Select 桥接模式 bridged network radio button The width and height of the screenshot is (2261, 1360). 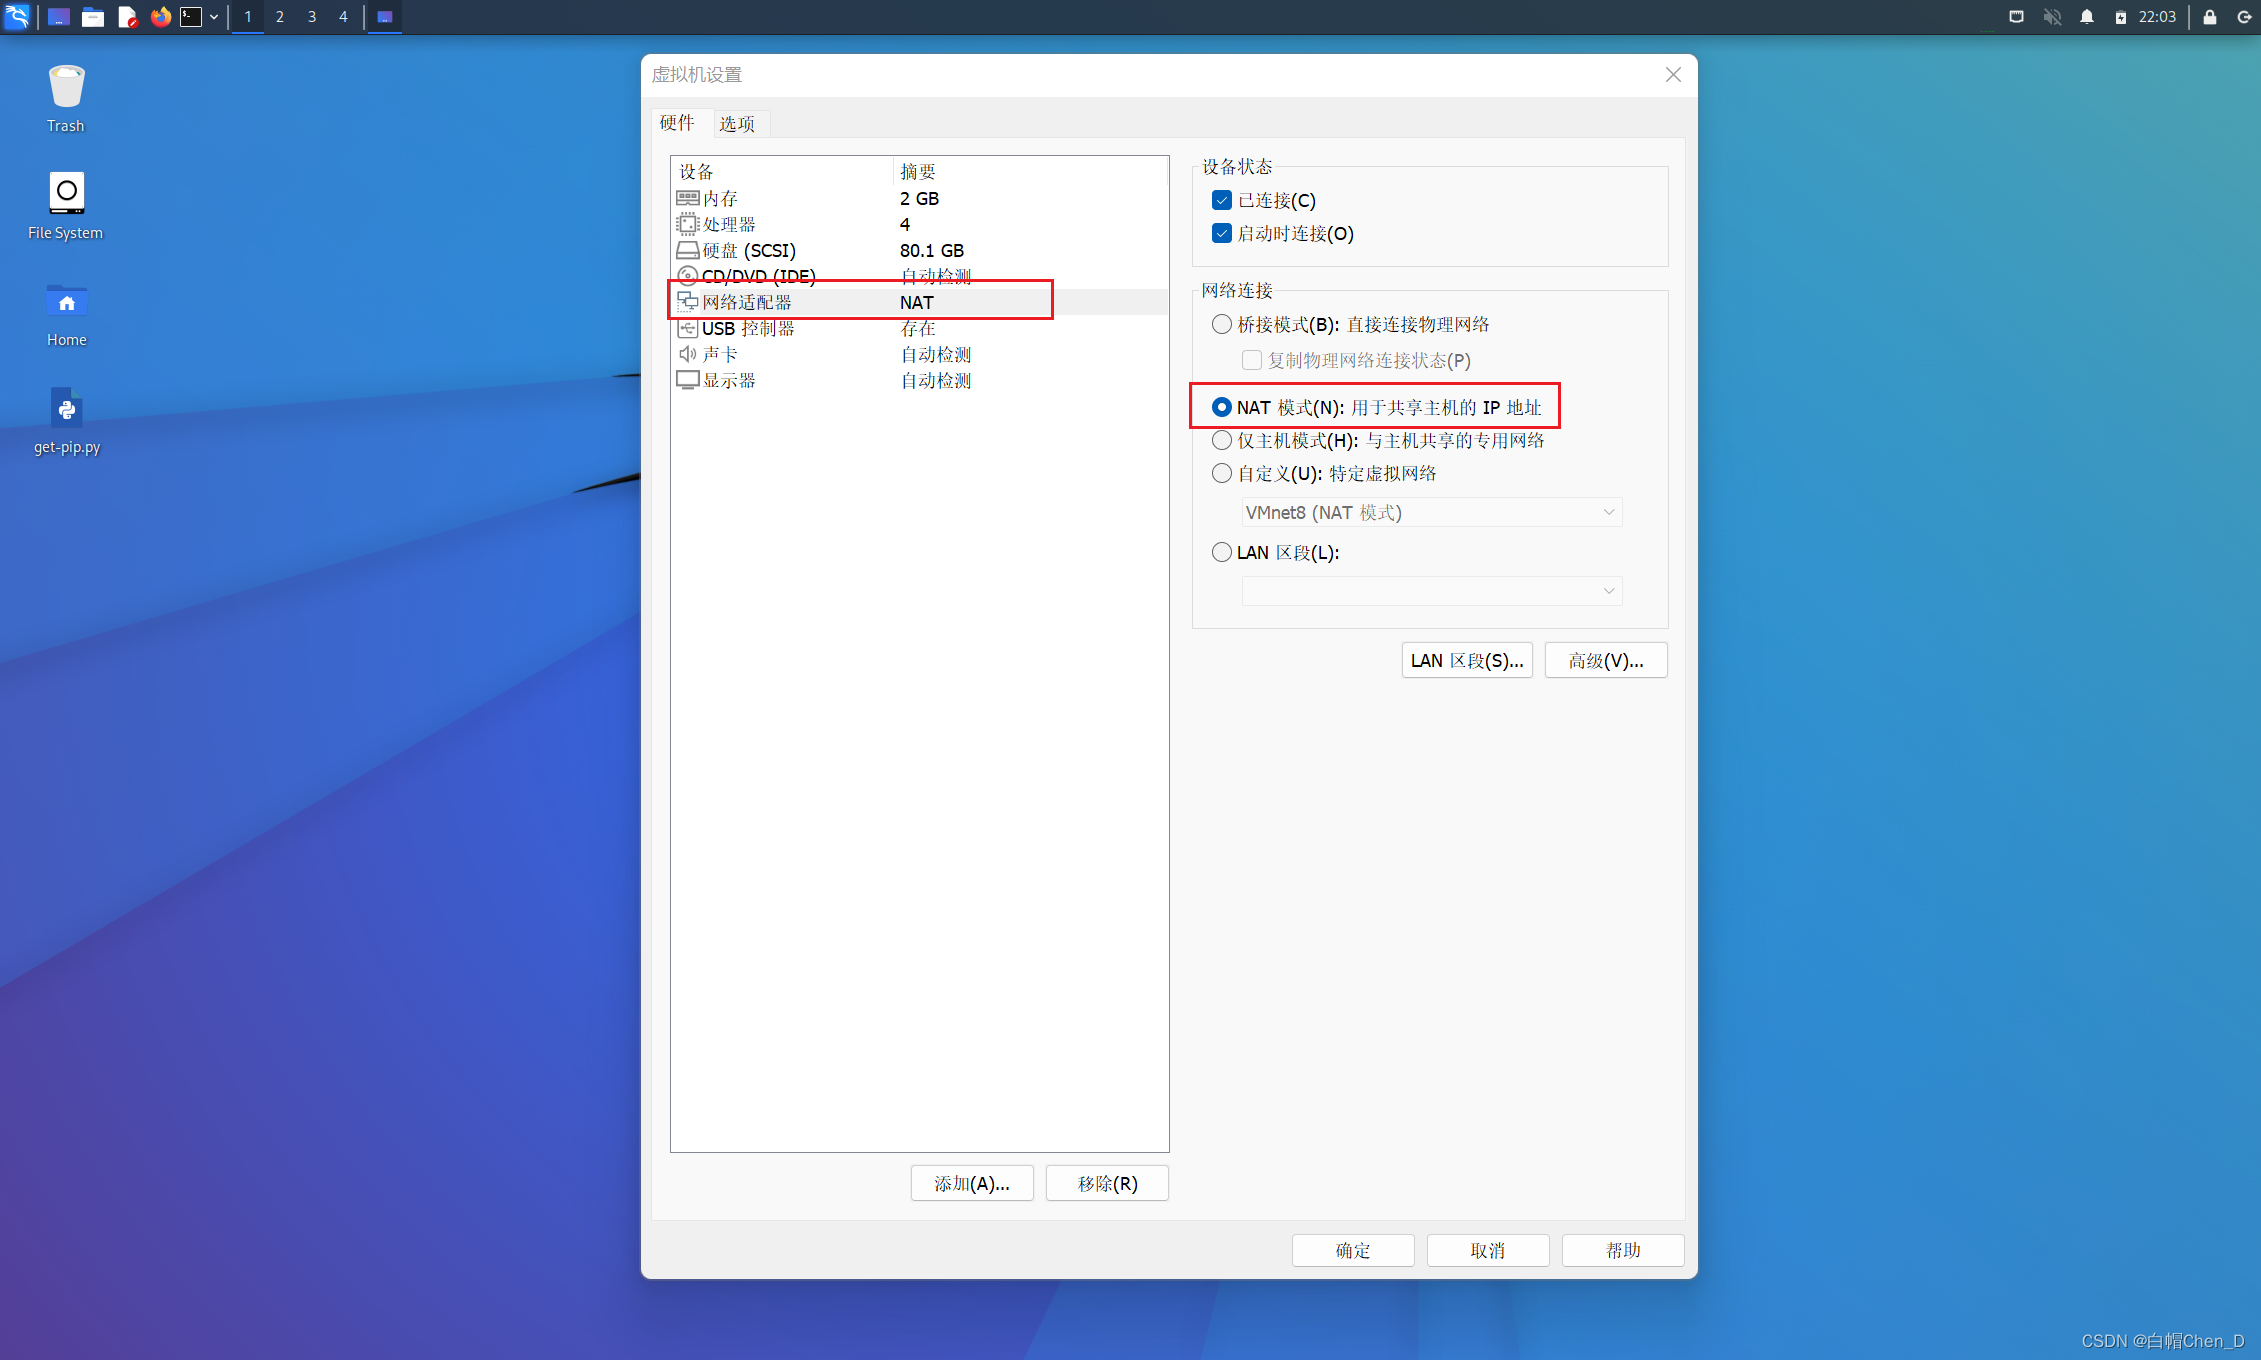click(x=1223, y=325)
